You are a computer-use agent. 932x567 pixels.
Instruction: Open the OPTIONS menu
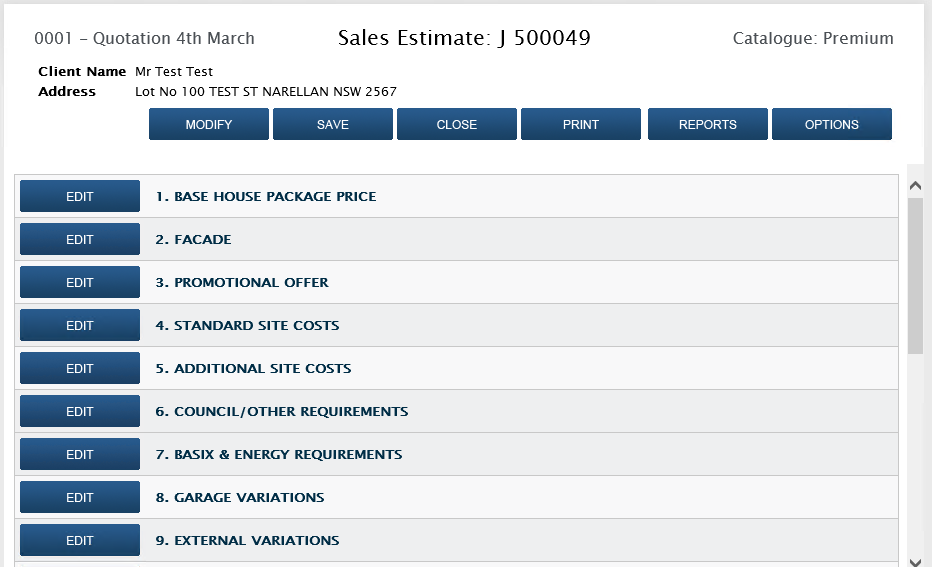point(832,124)
